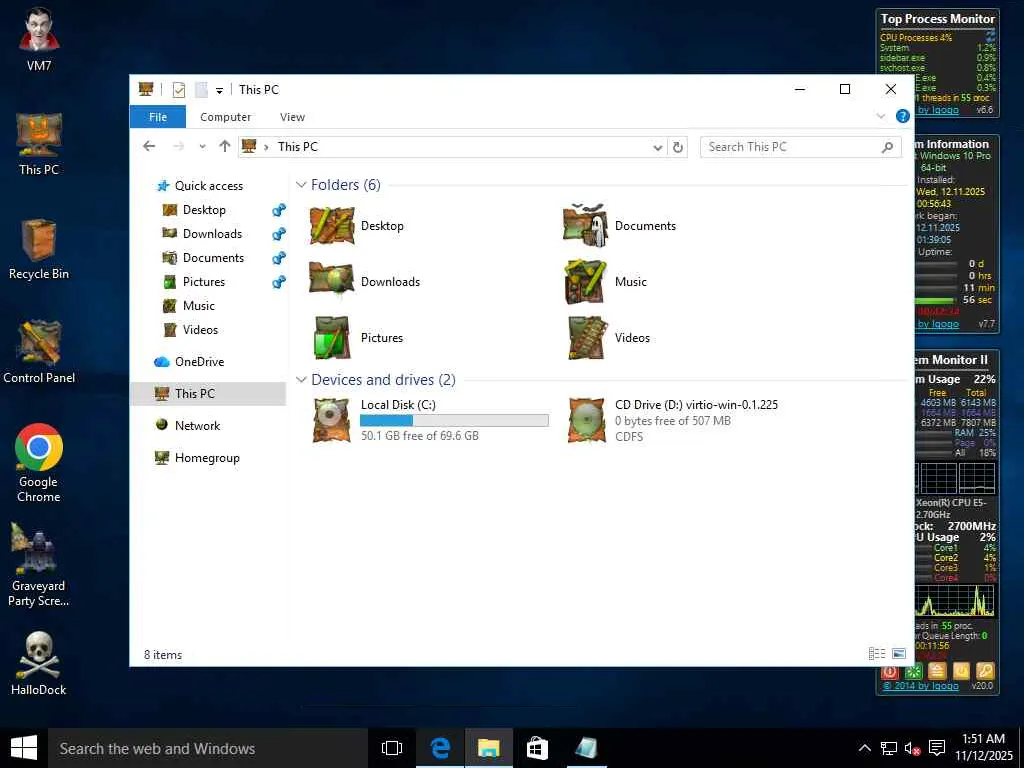
Task: Expand the ribbon with the chevron
Action: [x=881, y=116]
